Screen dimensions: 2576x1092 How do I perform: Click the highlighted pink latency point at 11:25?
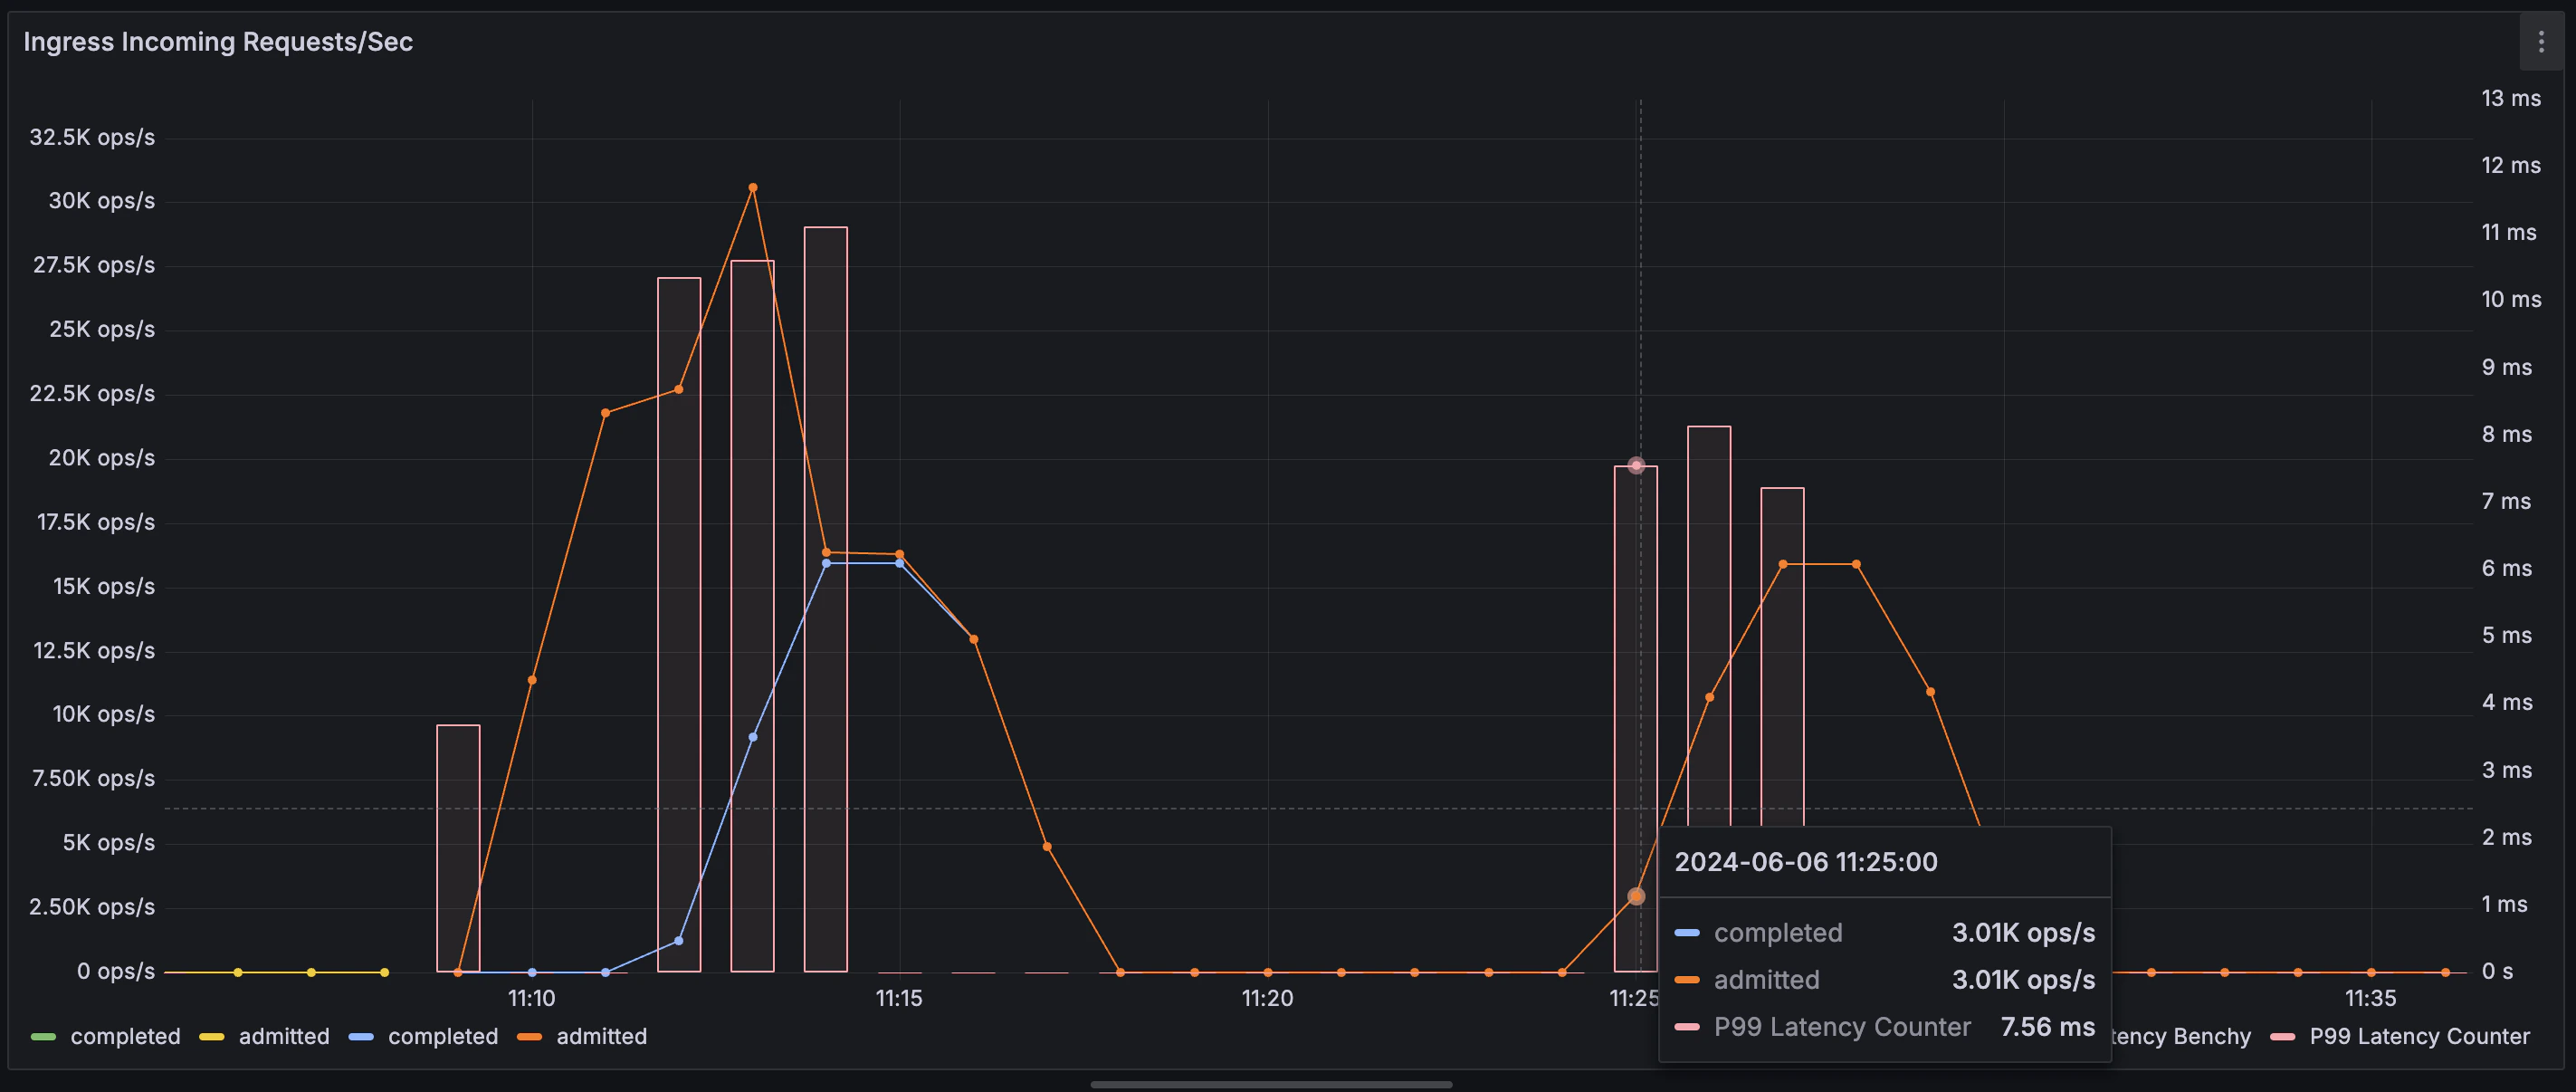pos(1636,466)
